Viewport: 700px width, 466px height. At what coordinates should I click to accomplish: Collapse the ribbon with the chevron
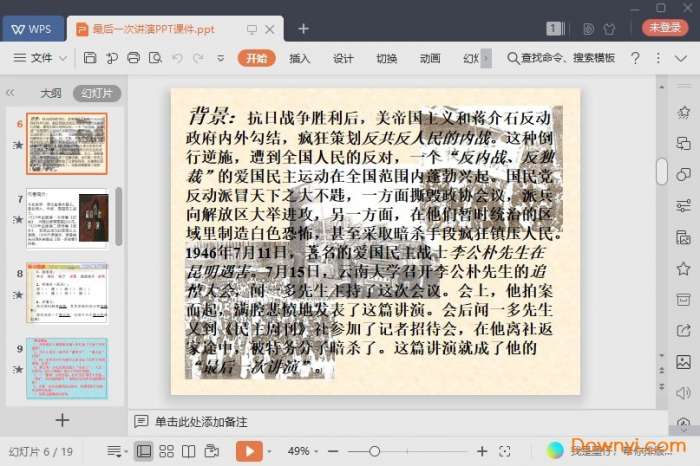pyautogui.click(x=681, y=58)
